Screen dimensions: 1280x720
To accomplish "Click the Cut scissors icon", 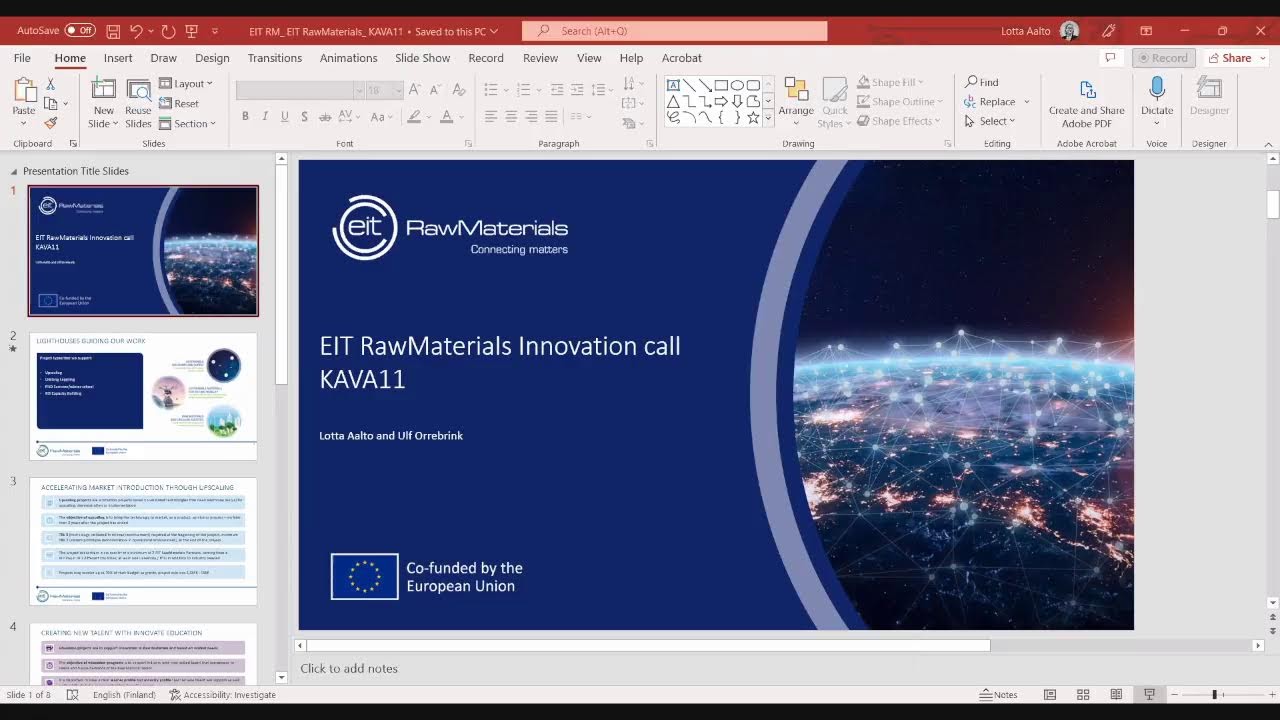I will [x=51, y=84].
